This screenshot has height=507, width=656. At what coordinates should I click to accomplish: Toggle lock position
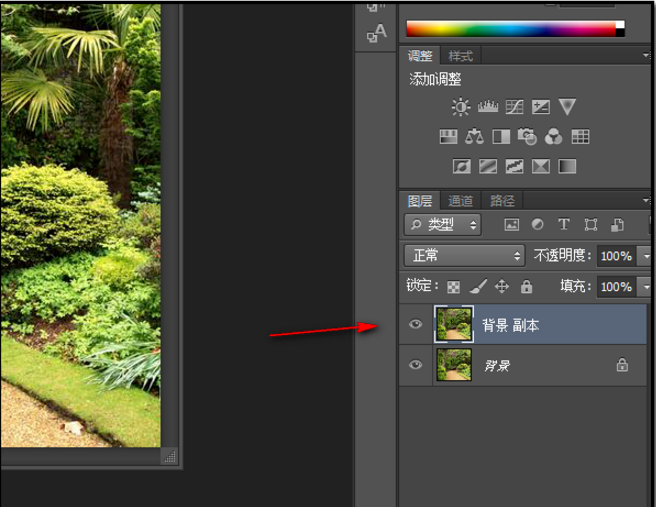pos(502,287)
